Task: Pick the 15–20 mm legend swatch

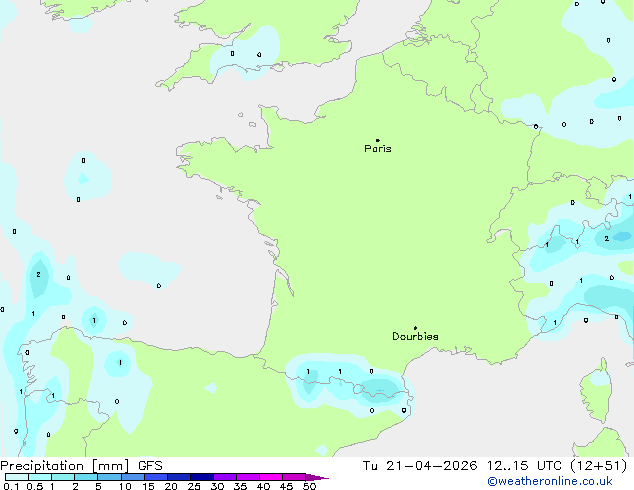Action: tap(156, 477)
